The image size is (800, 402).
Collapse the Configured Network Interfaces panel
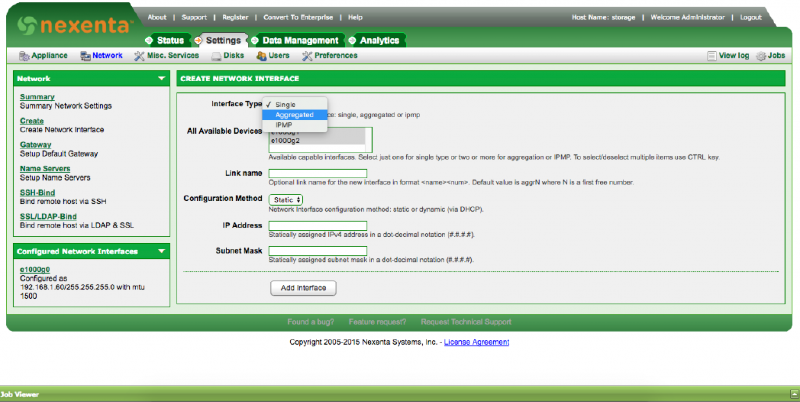click(161, 251)
